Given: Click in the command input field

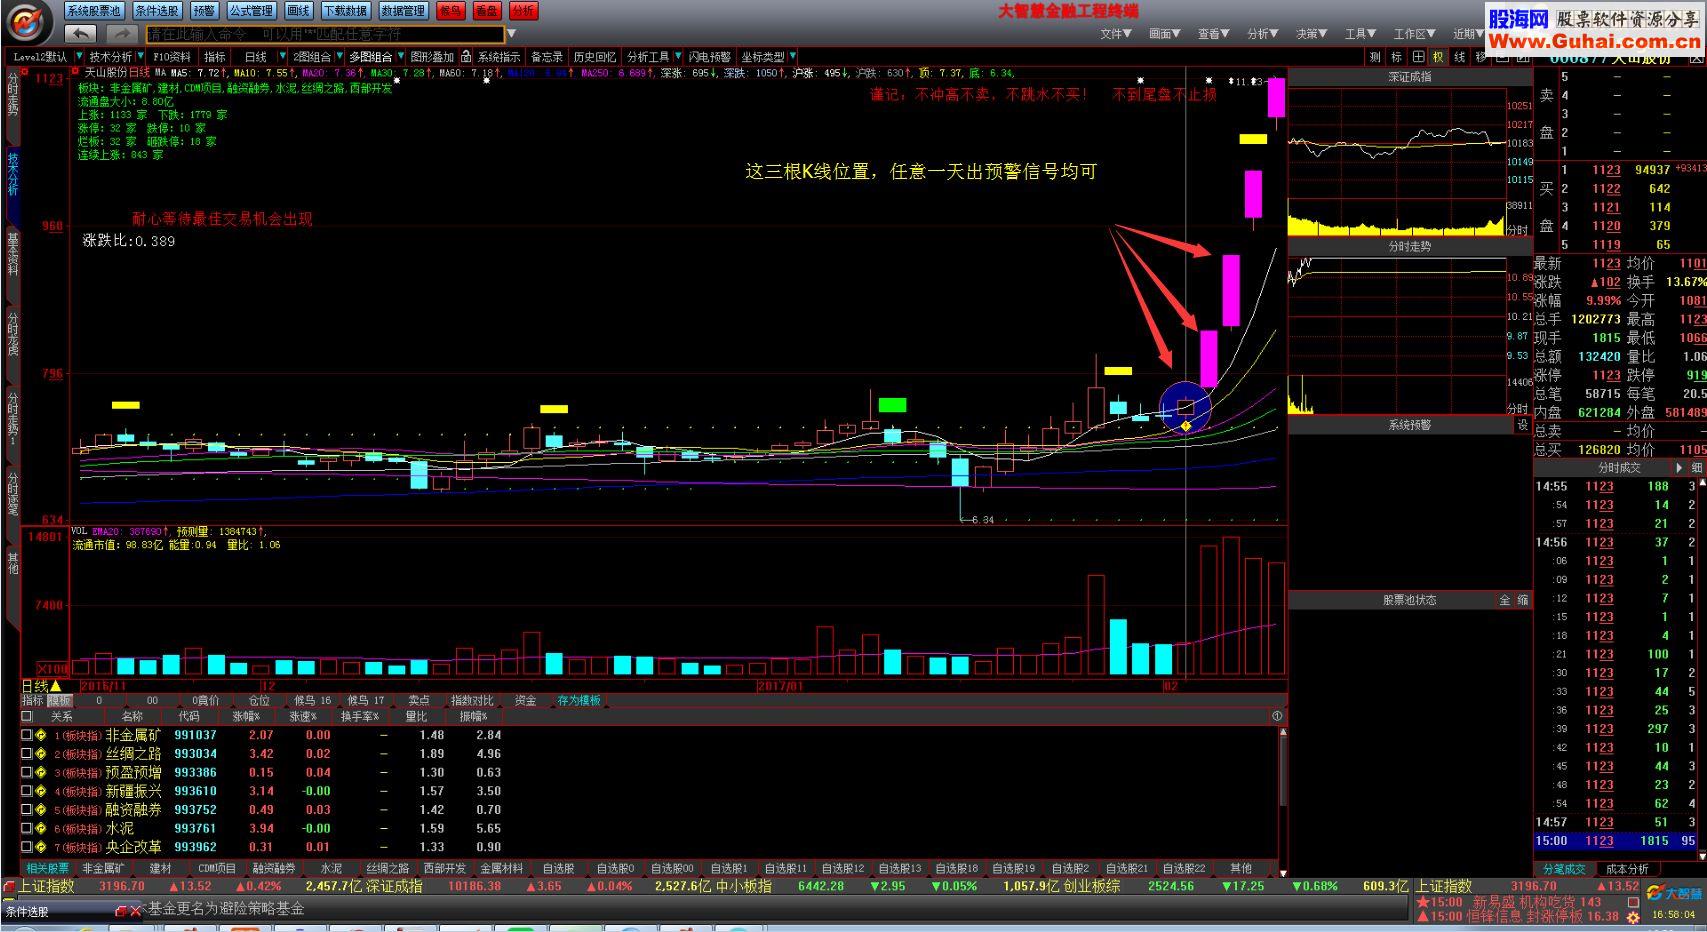Looking at the screenshot, I should 325,35.
